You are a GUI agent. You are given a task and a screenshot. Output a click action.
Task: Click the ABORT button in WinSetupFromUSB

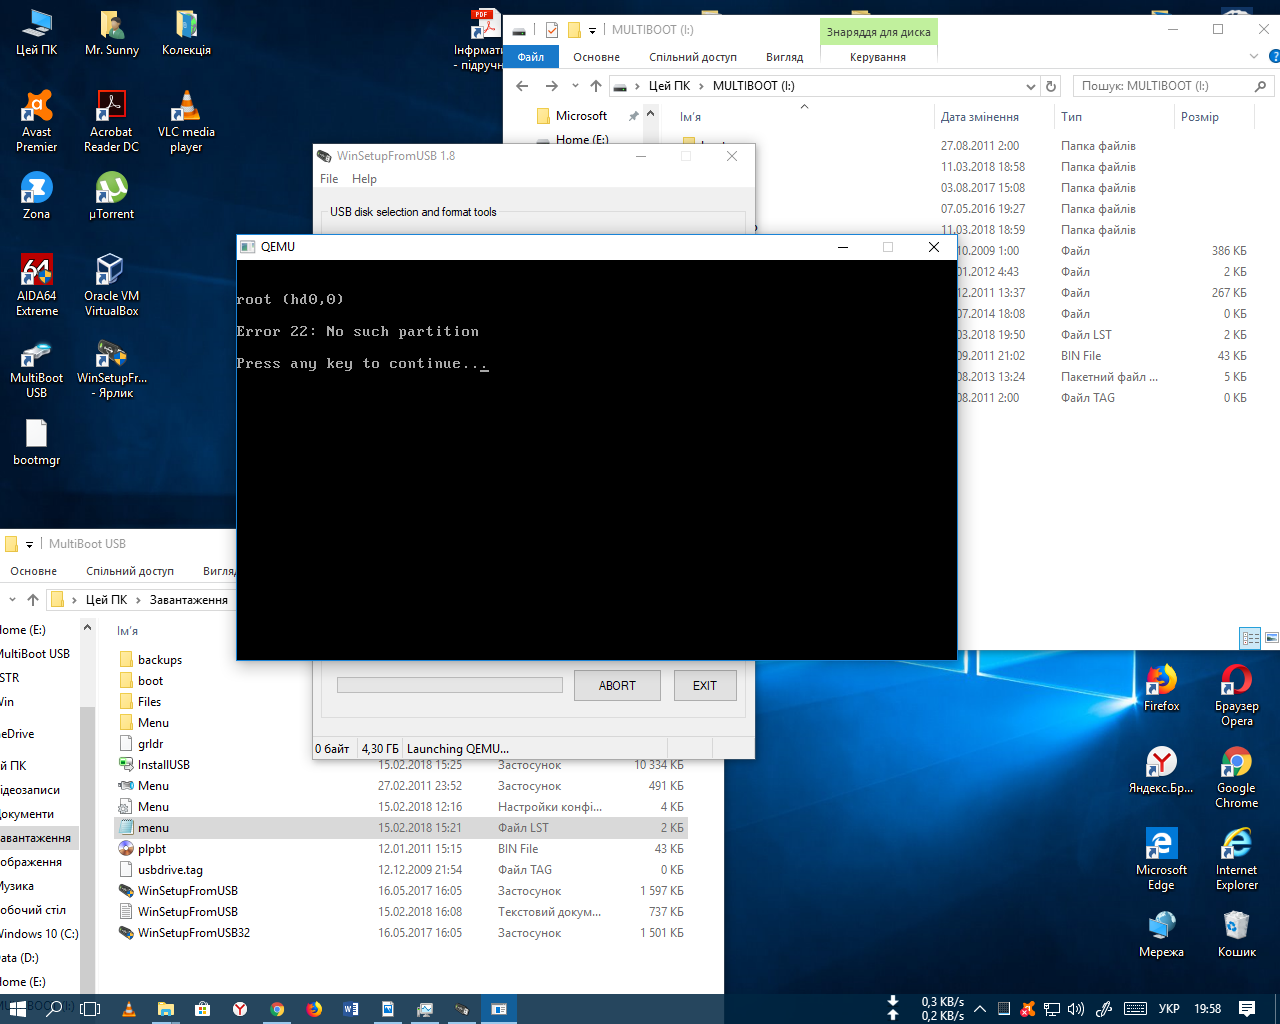pyautogui.click(x=617, y=686)
